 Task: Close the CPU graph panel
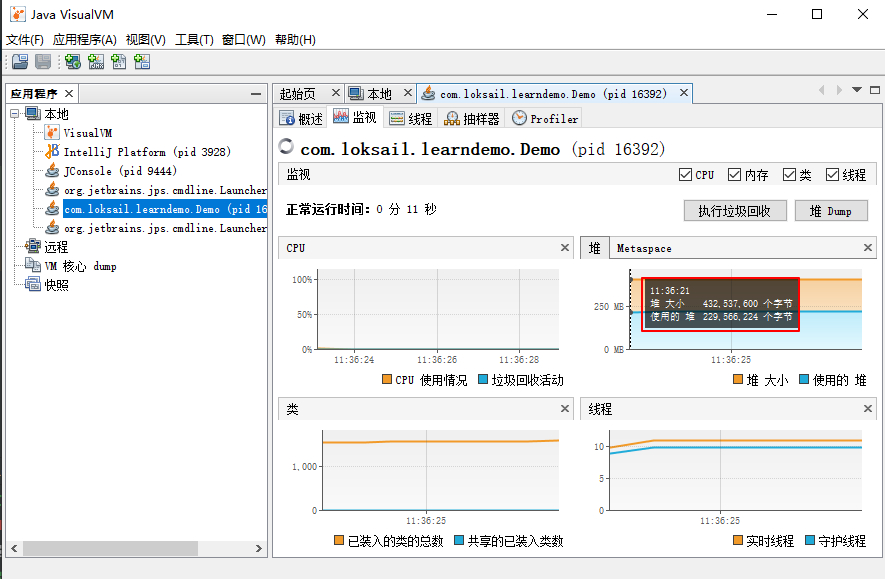coord(565,248)
